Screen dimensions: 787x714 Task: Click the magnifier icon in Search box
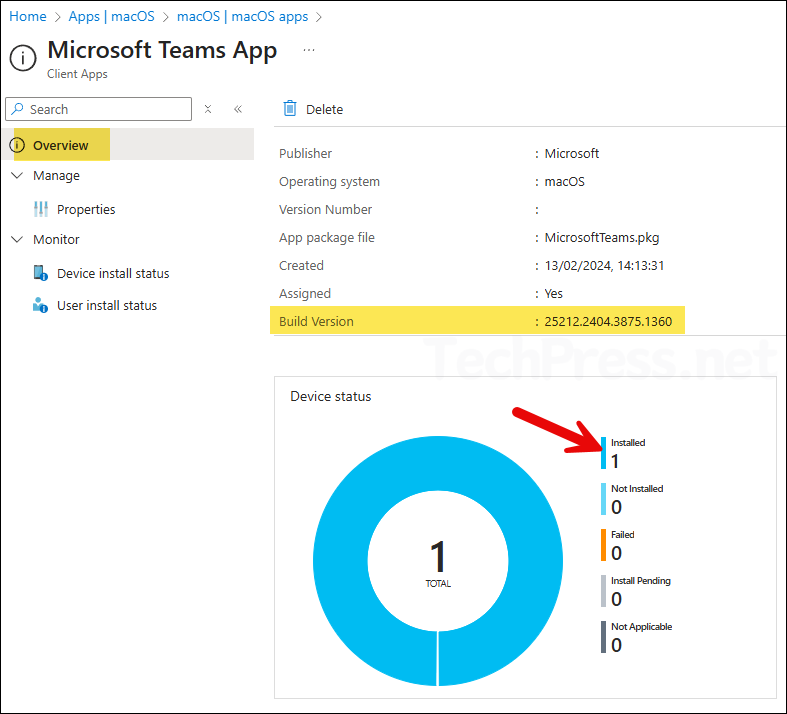coord(18,108)
